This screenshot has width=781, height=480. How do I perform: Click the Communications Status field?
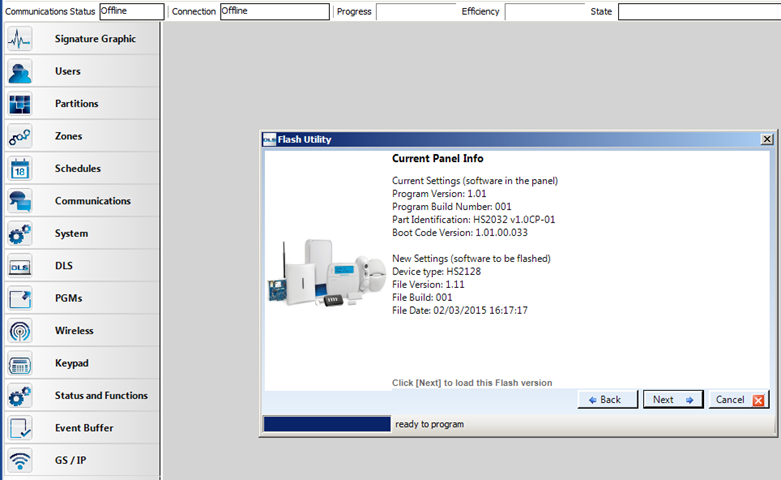(x=131, y=11)
